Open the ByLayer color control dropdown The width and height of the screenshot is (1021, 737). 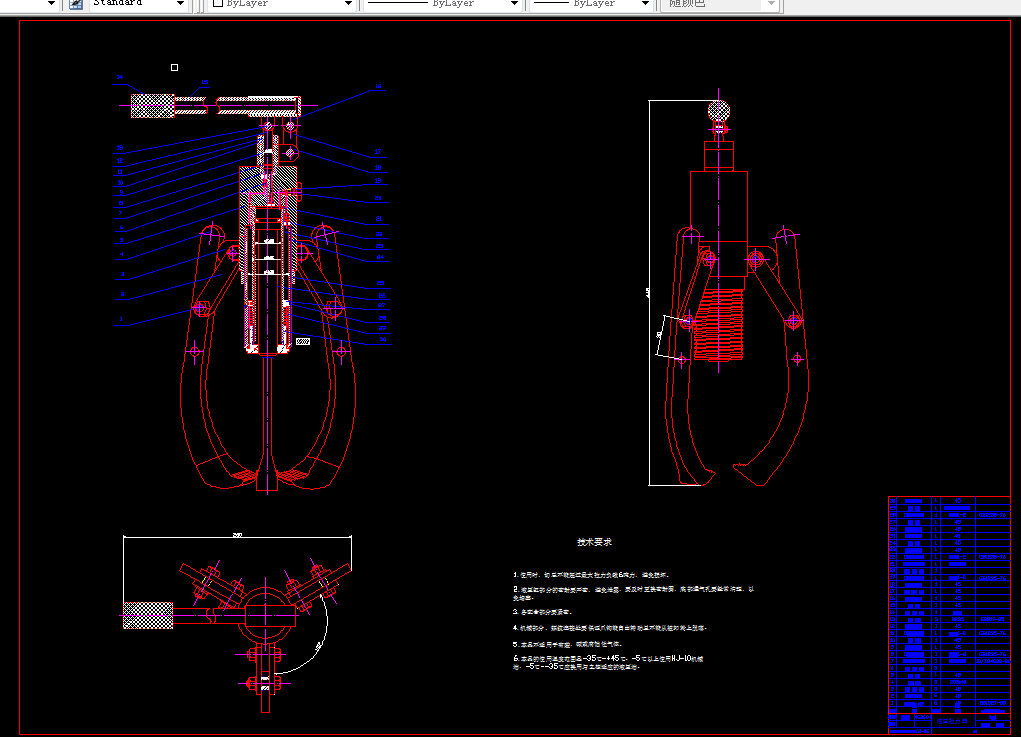pos(348,4)
